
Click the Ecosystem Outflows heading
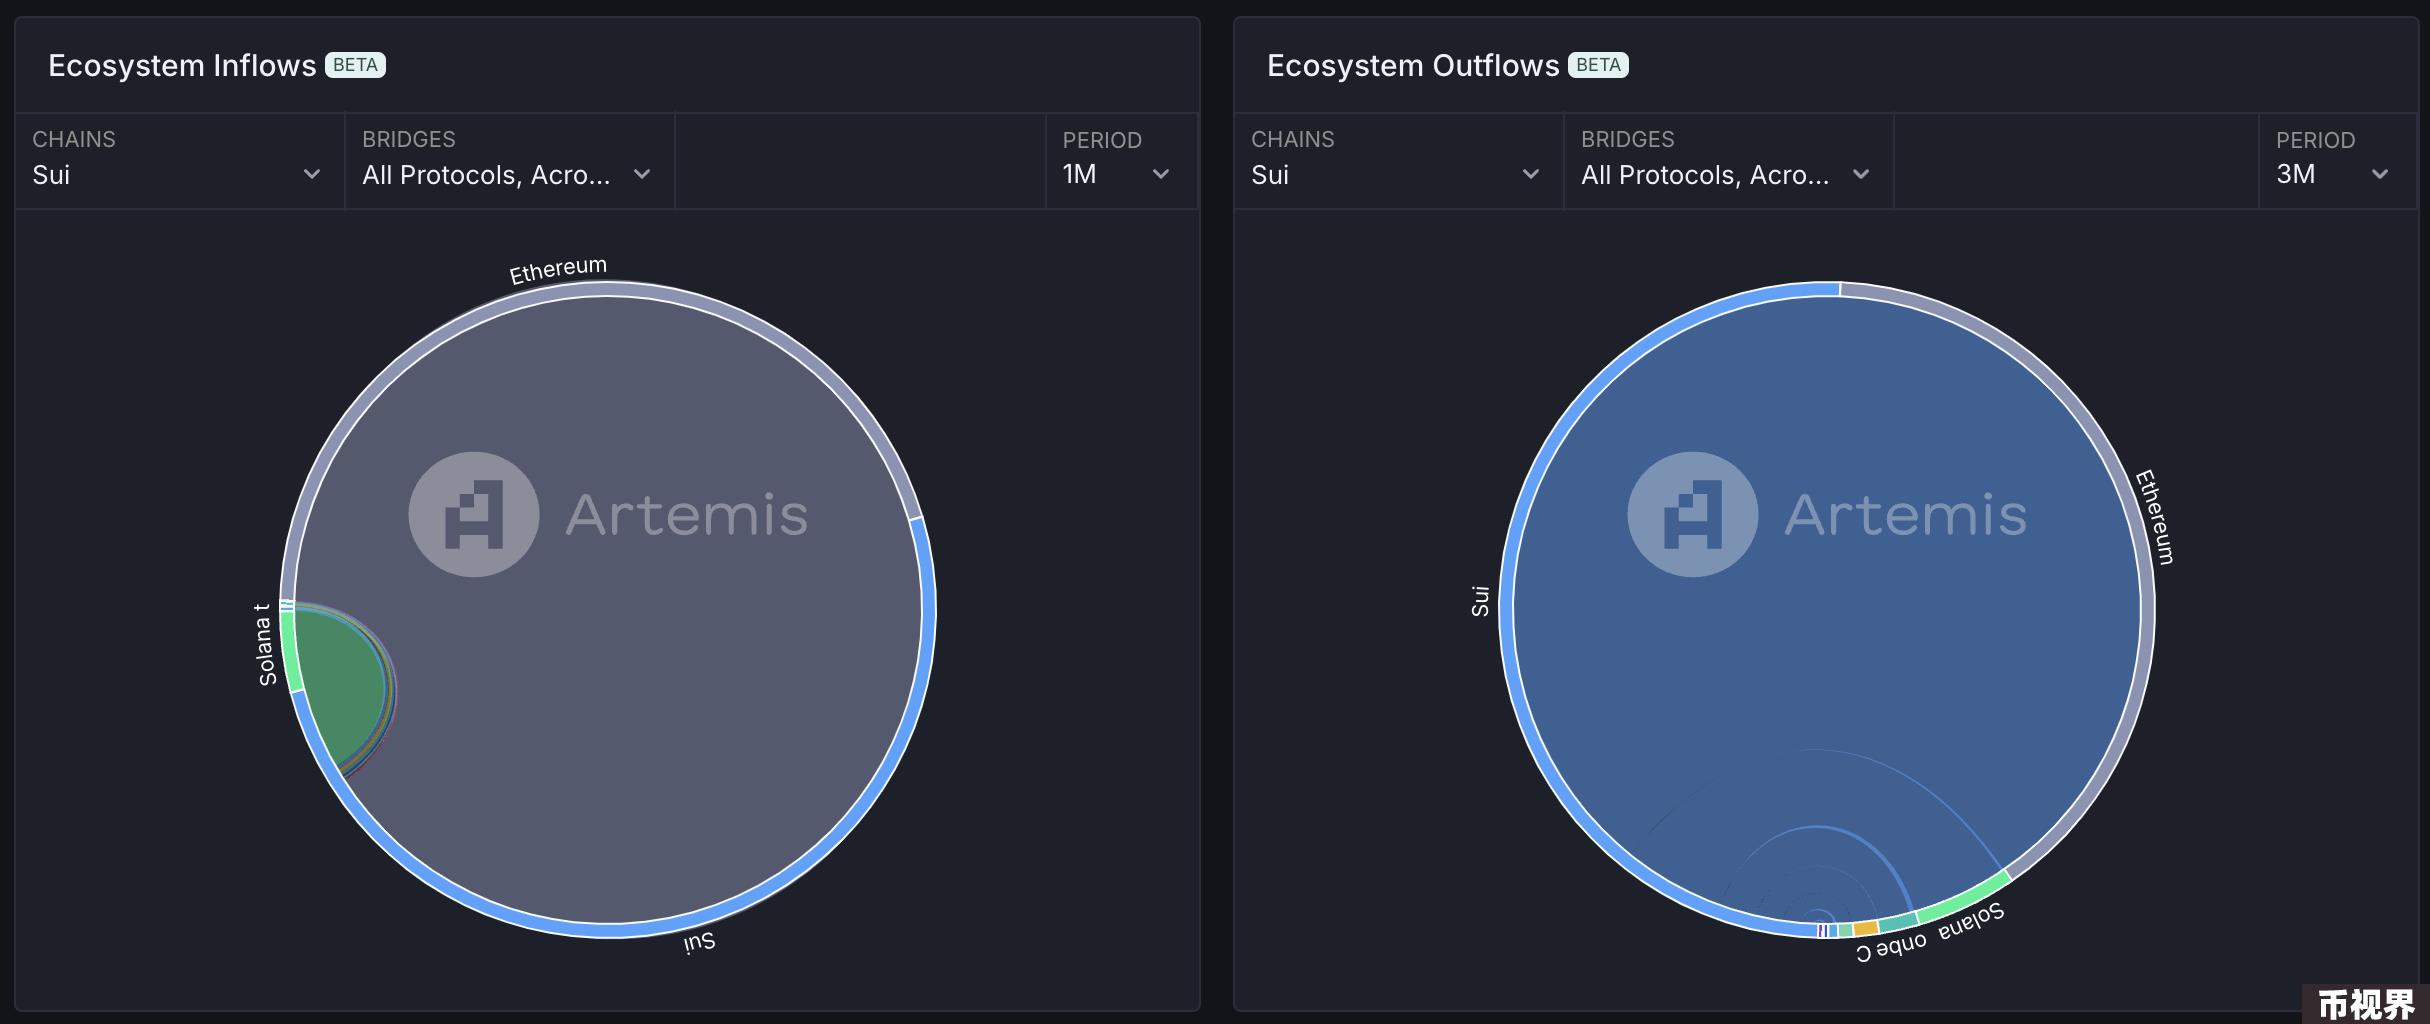point(1413,65)
